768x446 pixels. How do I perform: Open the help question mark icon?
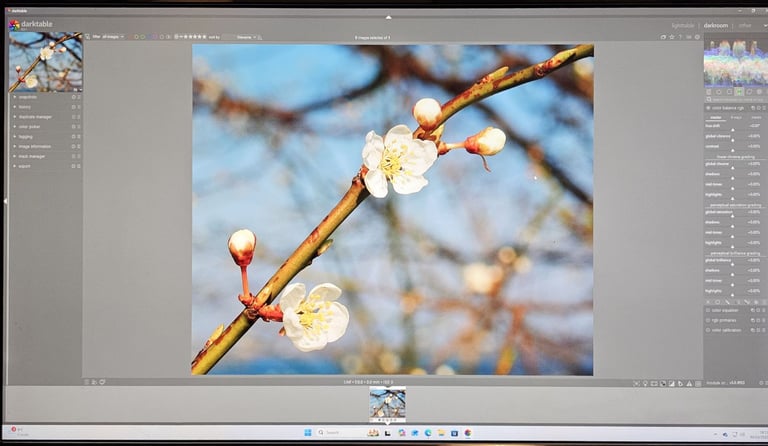pyautogui.click(x=680, y=37)
